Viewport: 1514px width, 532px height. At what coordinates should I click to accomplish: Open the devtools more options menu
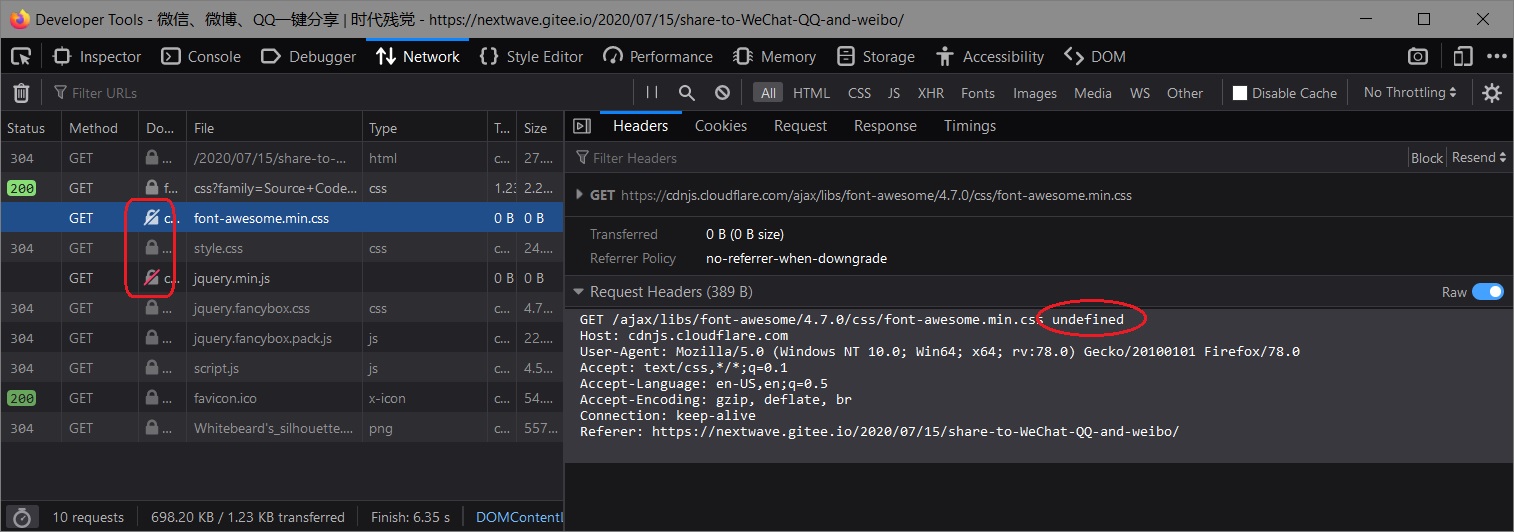coord(1497,56)
